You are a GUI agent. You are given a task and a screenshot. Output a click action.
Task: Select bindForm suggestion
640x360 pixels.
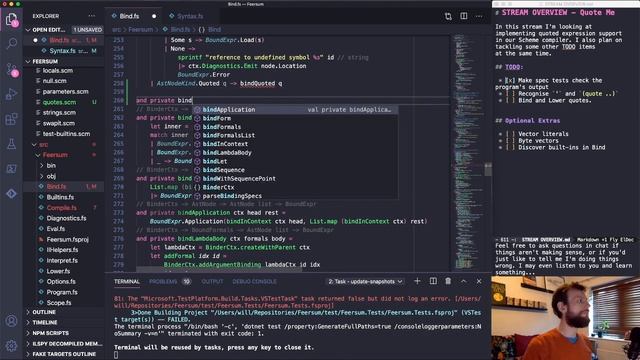pos(294,118)
